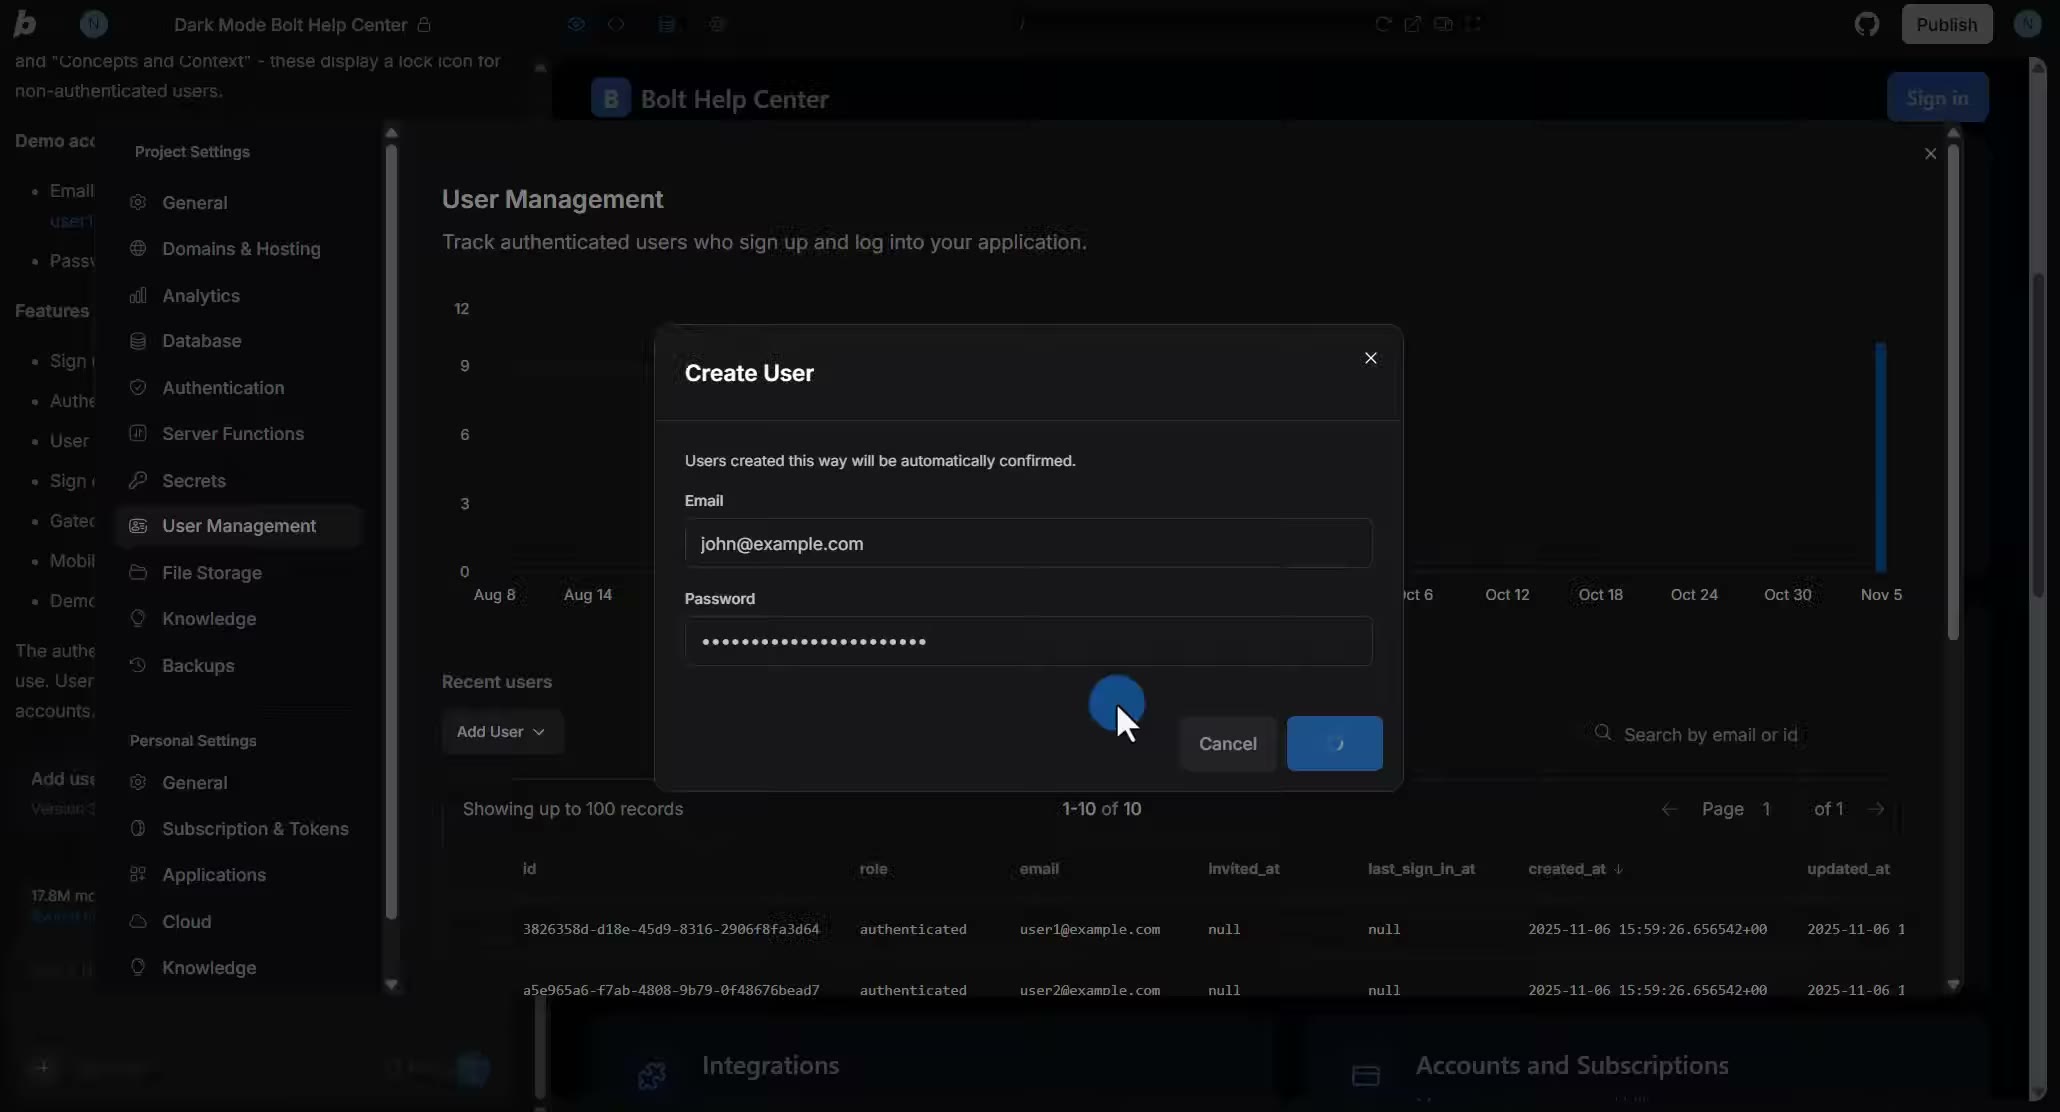
Task: Open the Cloud icon in Personal Settings
Action: click(138, 921)
